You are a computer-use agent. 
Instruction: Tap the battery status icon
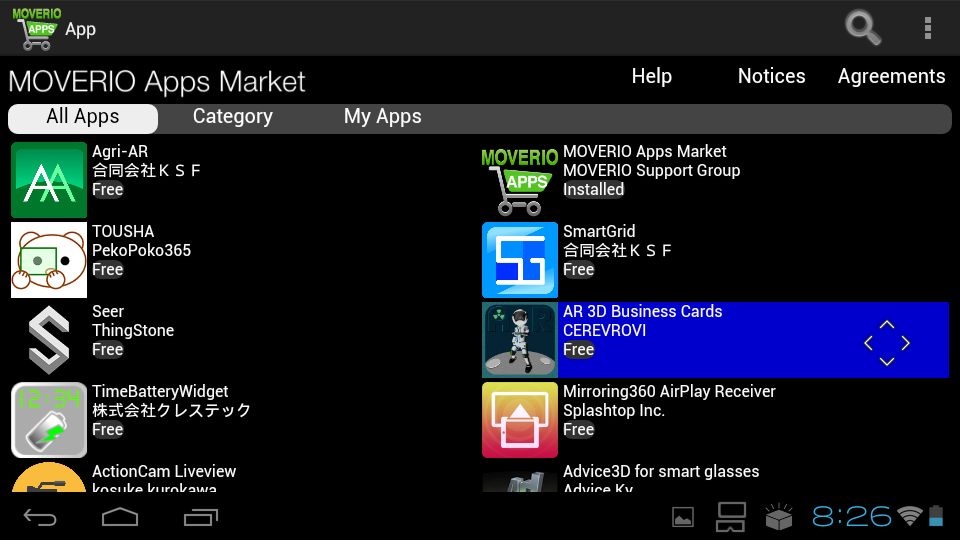[936, 516]
